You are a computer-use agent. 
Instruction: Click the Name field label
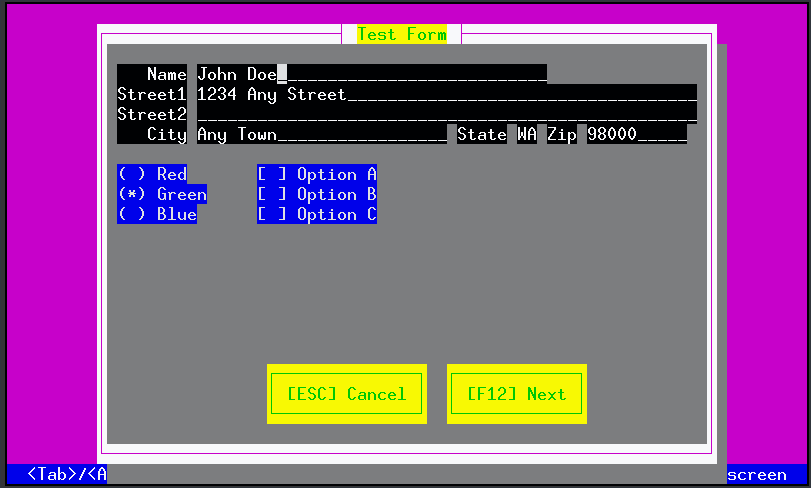click(x=167, y=74)
